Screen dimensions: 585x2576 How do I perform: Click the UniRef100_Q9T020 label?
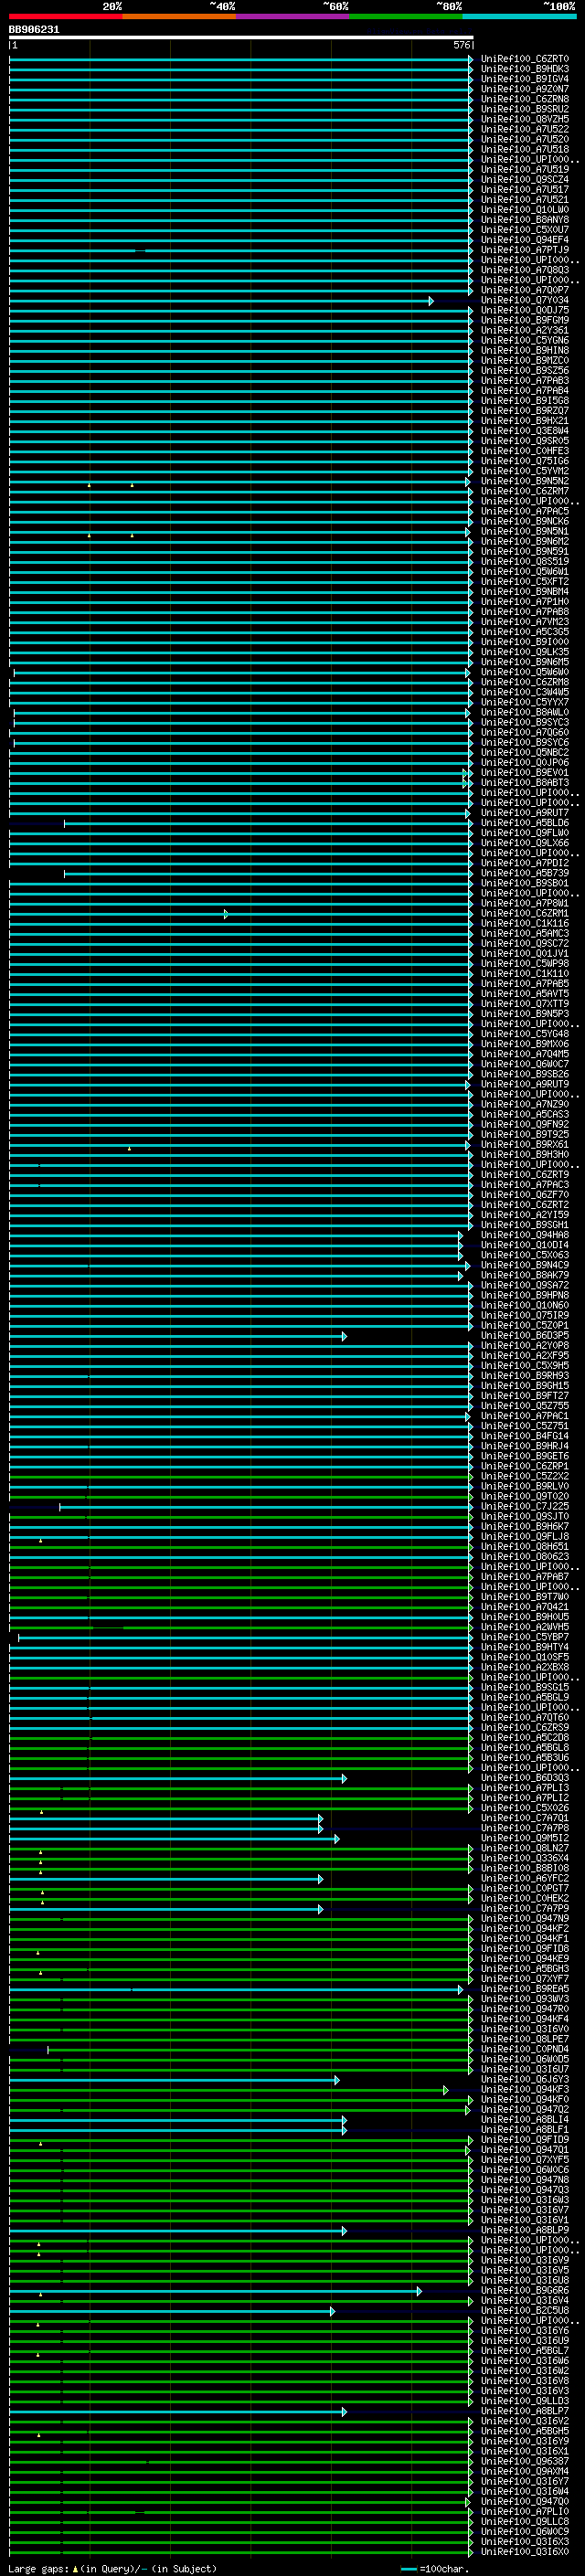coord(525,1496)
